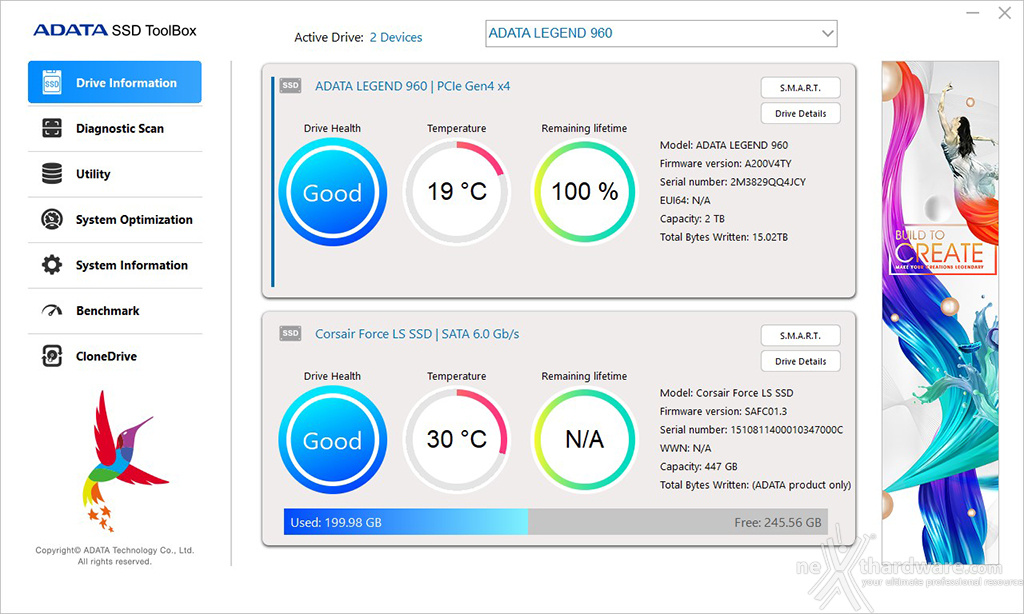Open the CloneDrive menu entry

click(115, 357)
